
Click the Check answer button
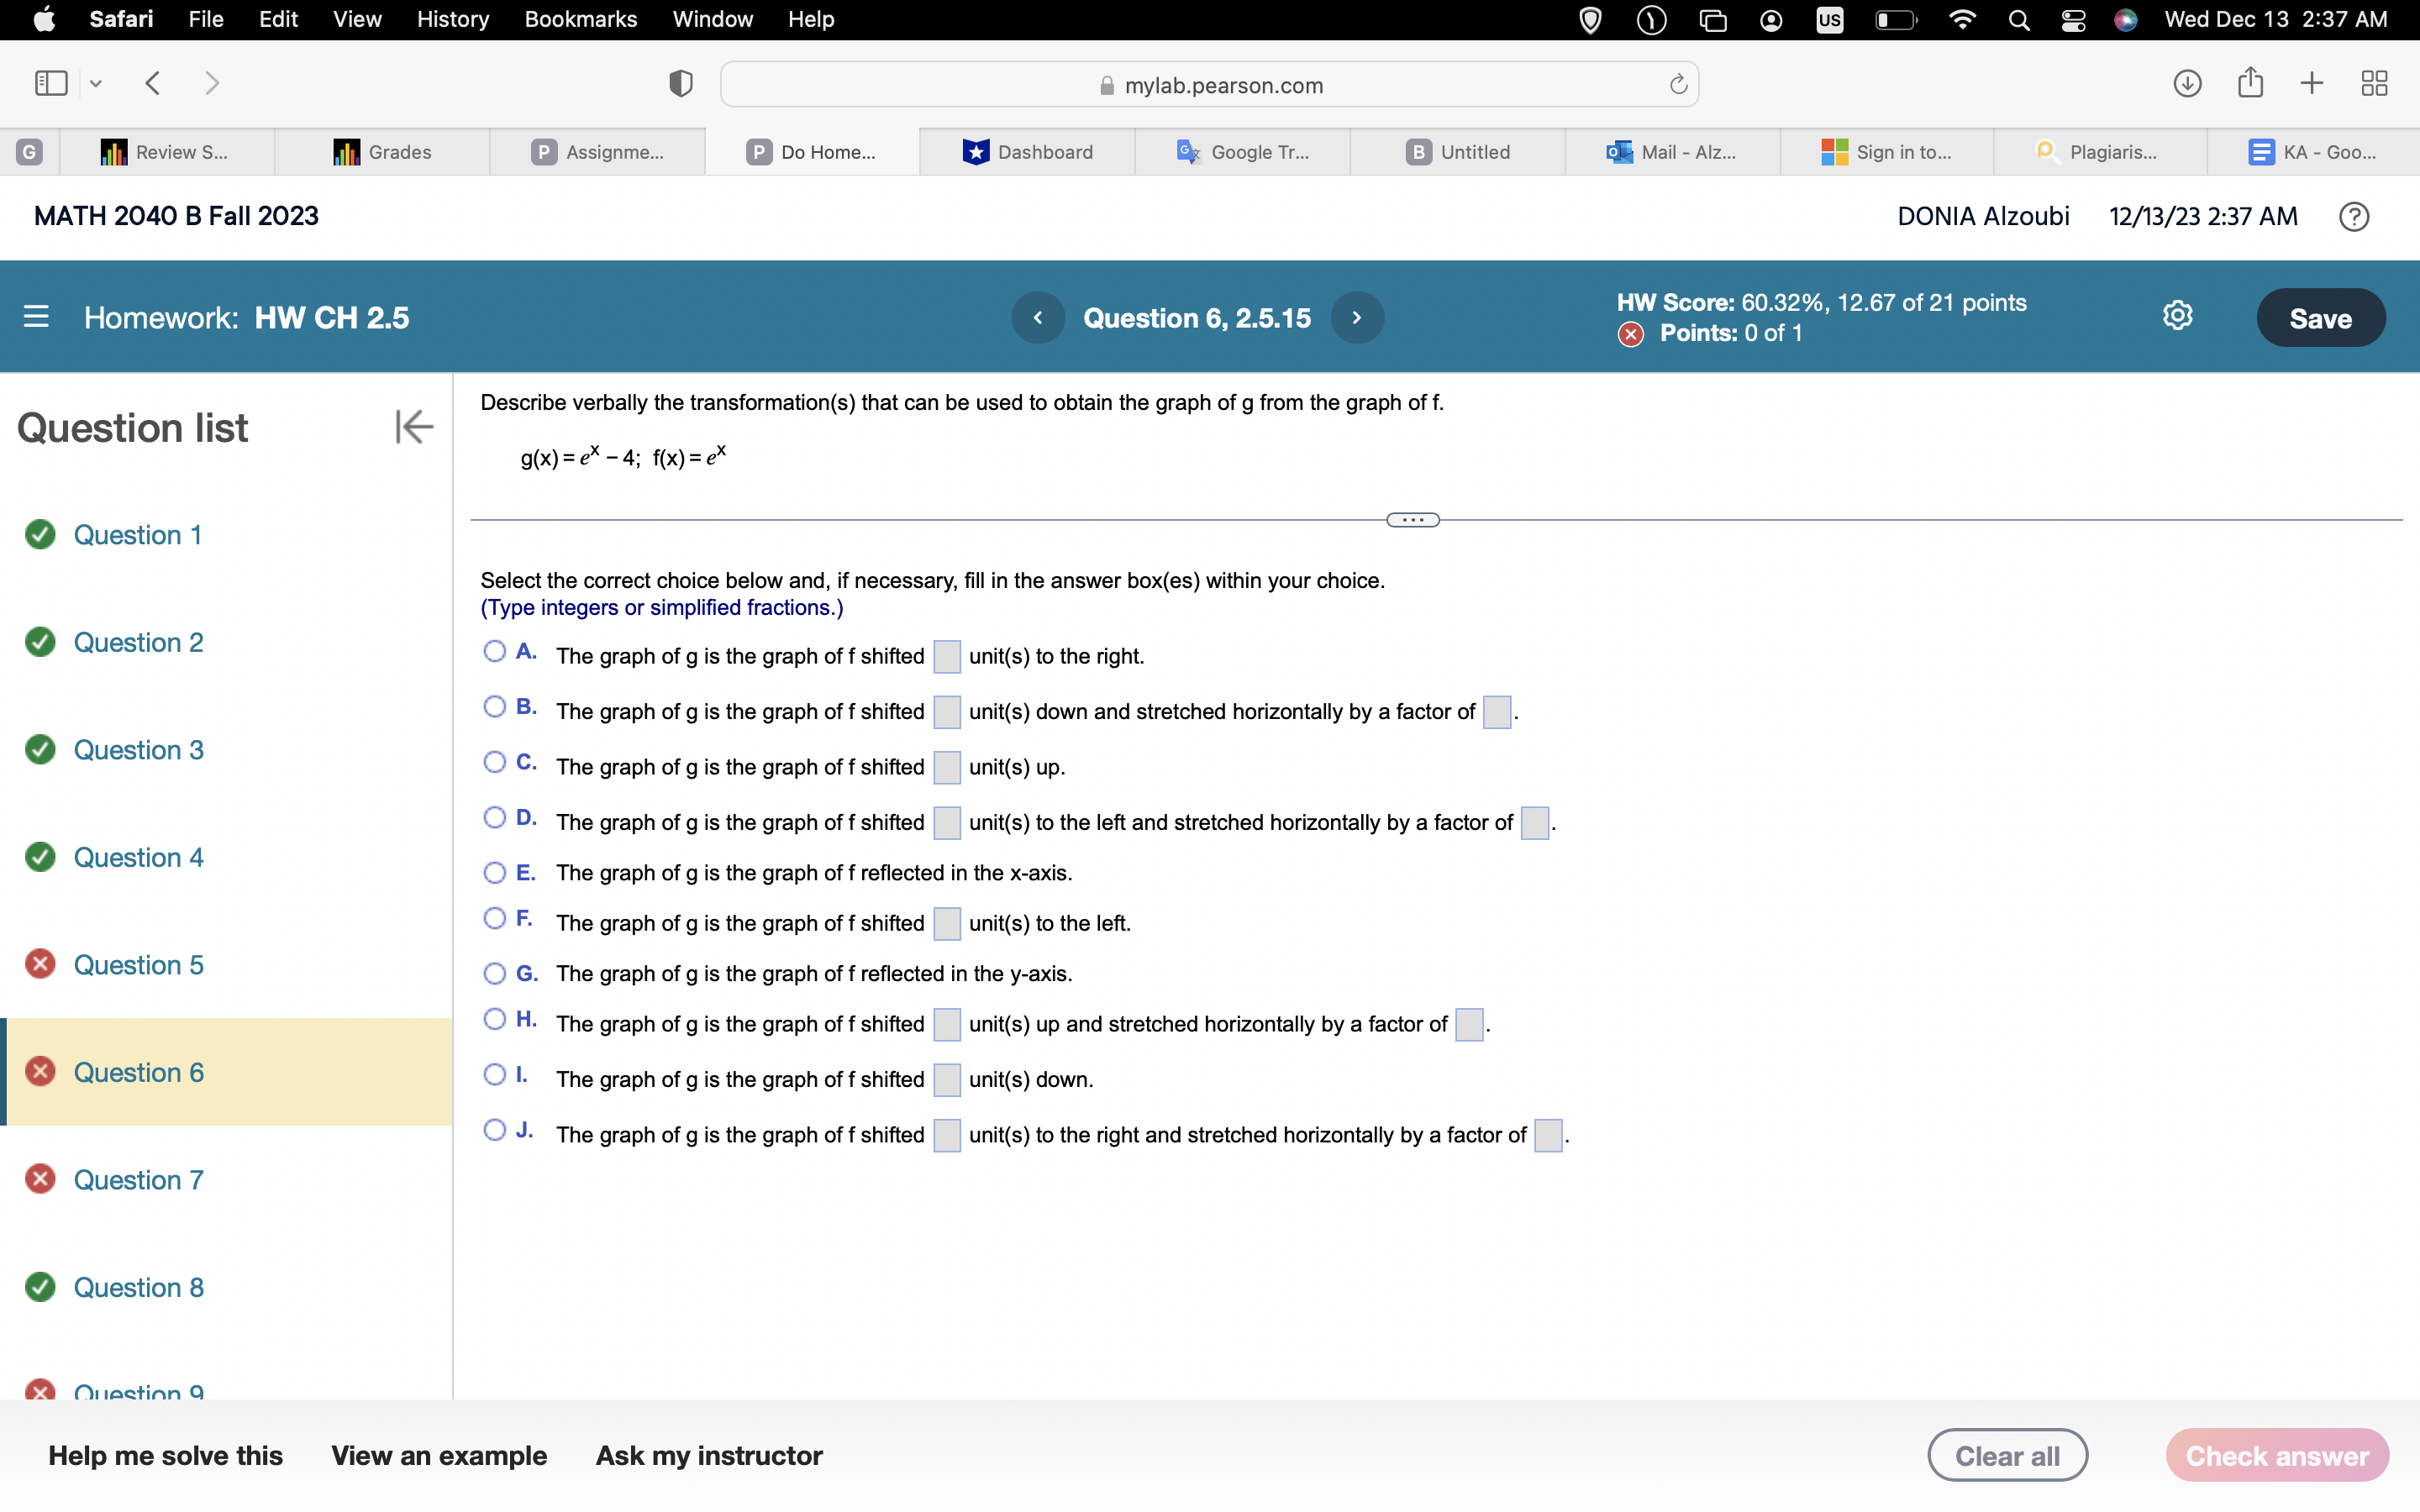(2276, 1455)
